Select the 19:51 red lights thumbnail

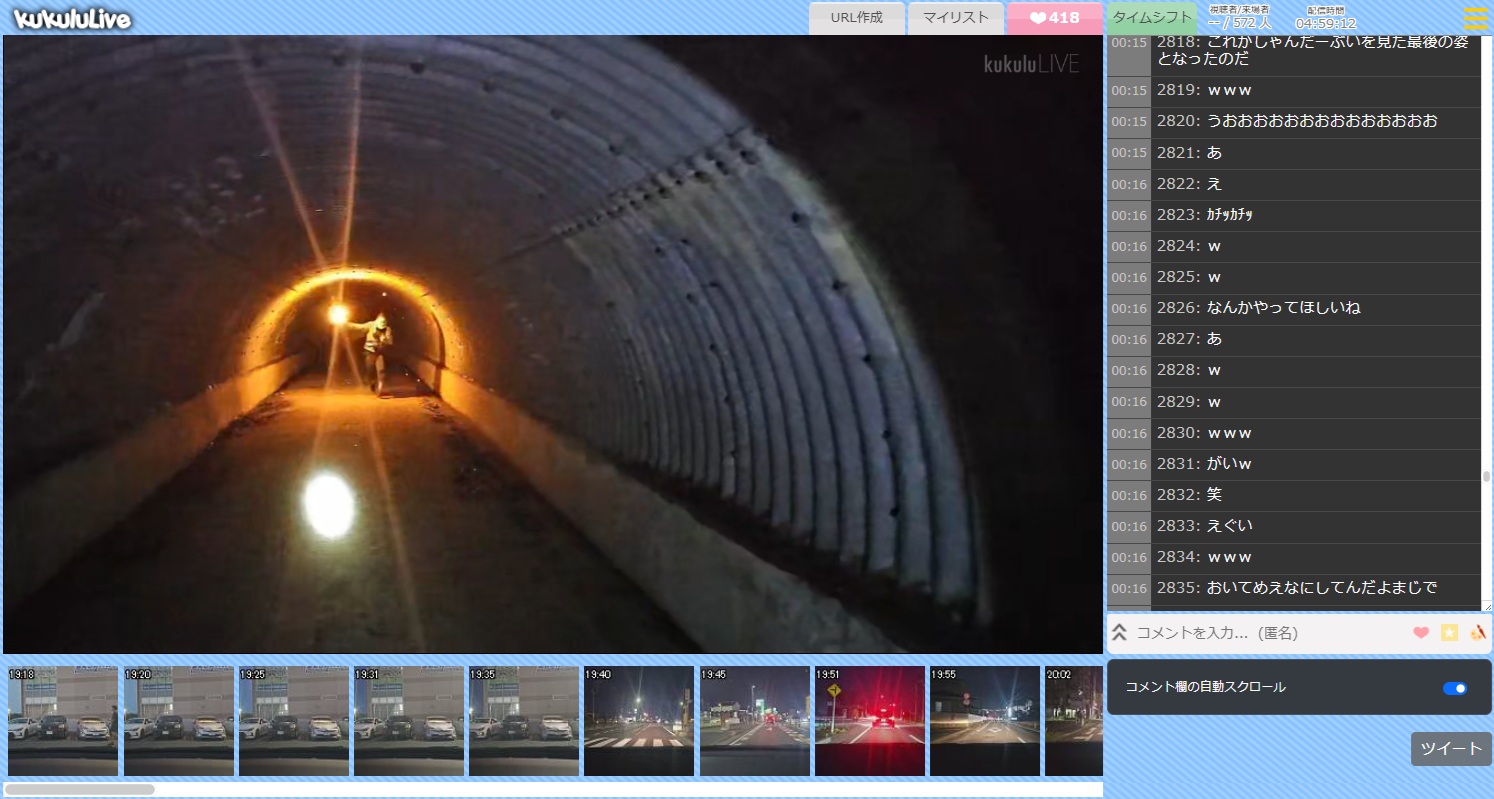870,721
